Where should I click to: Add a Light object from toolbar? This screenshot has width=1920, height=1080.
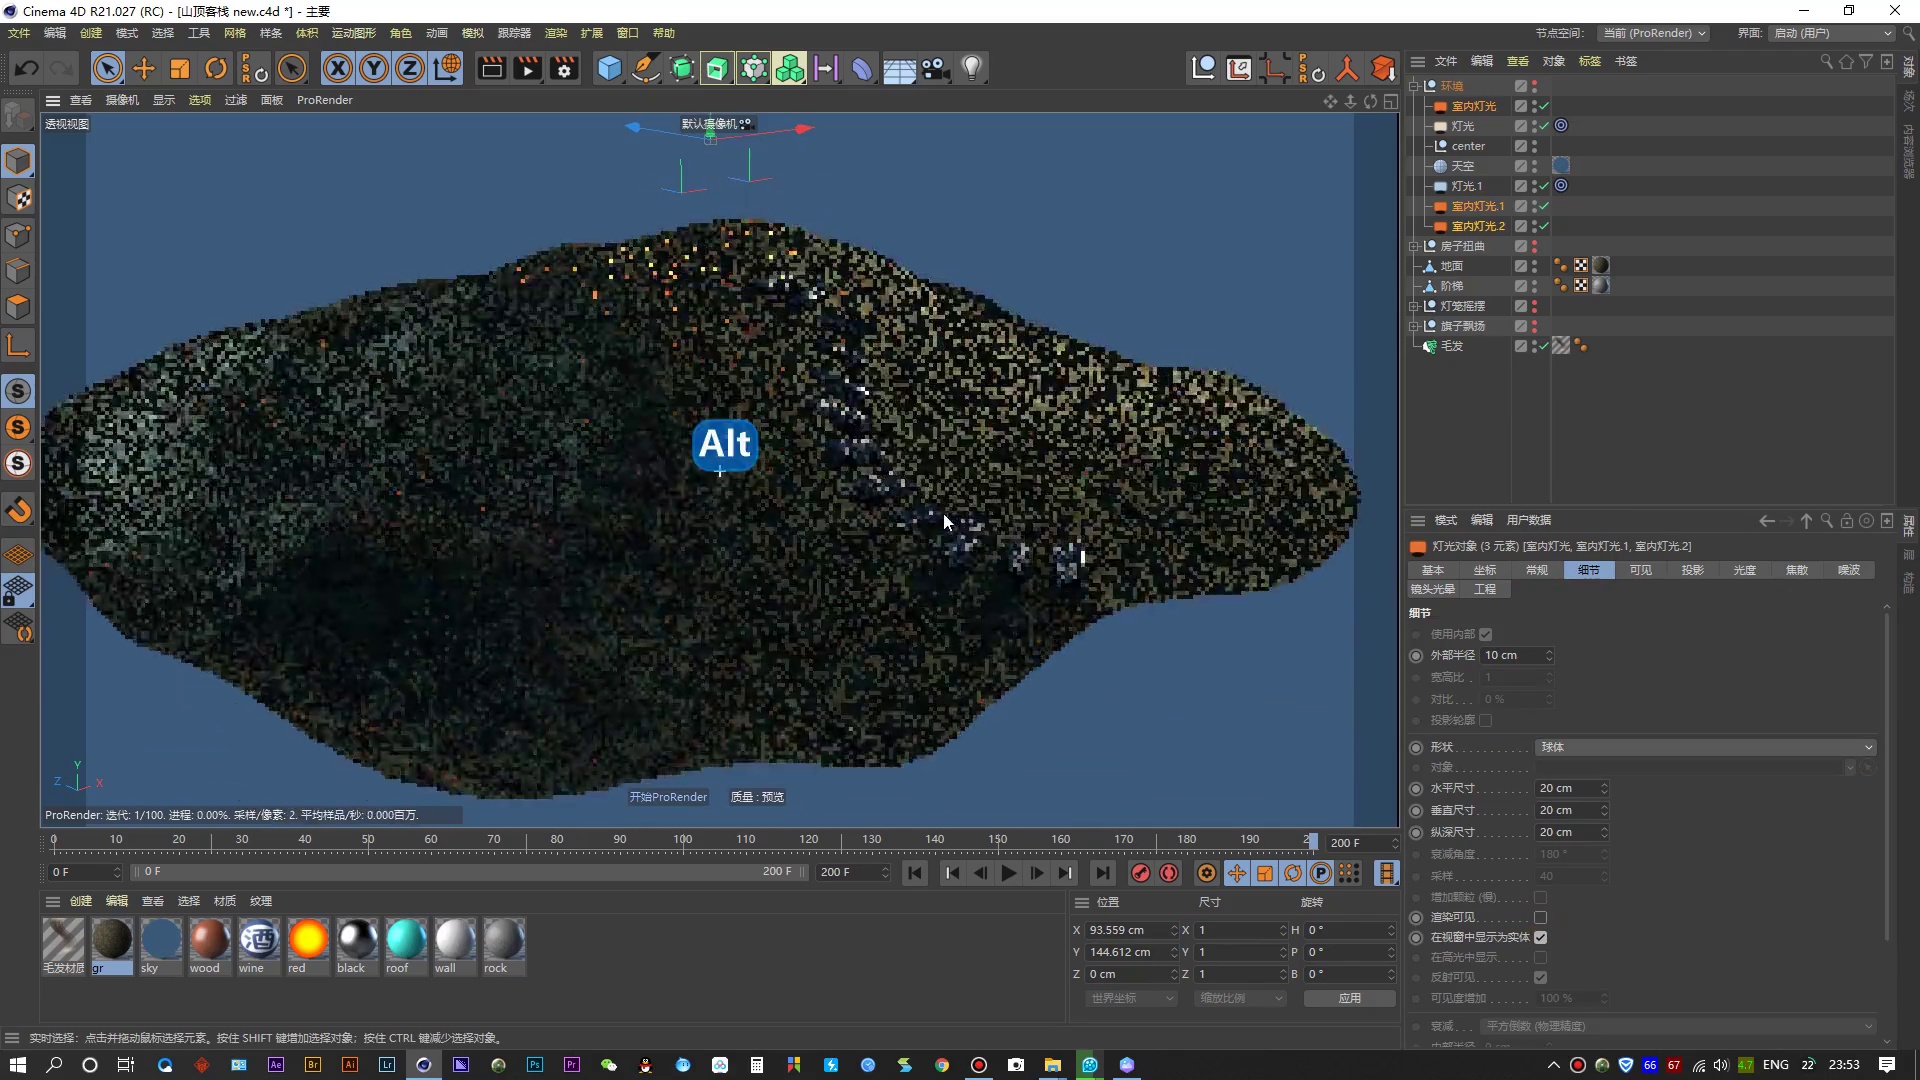point(971,68)
